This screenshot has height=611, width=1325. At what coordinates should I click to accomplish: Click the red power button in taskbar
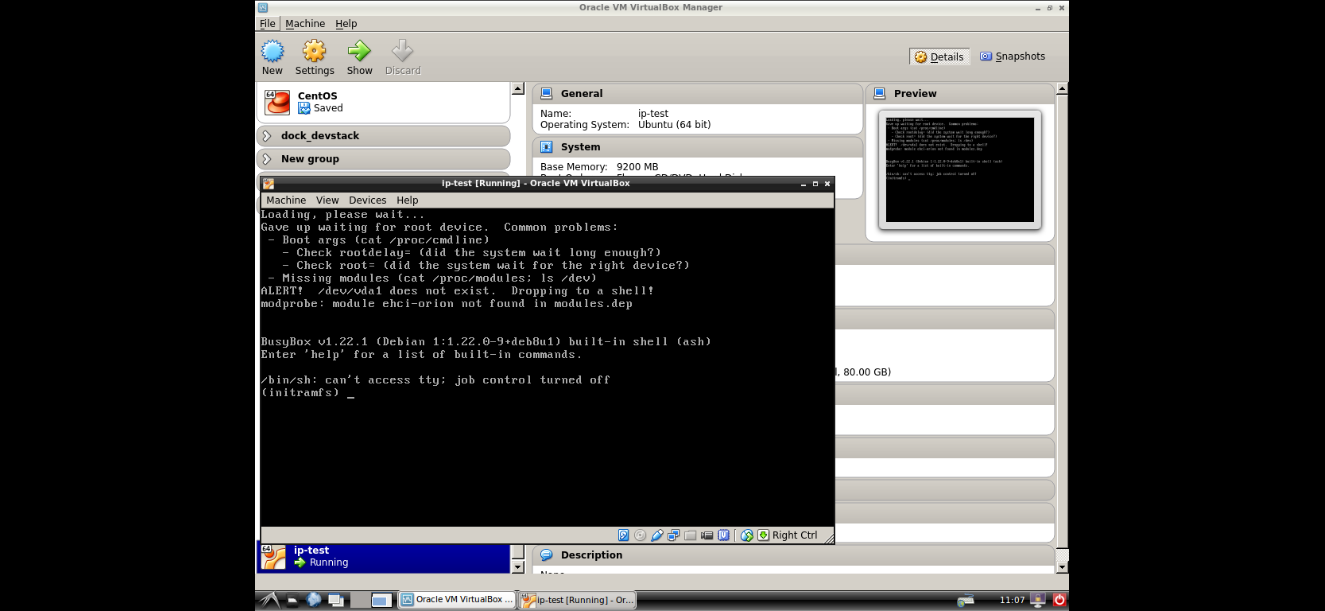1059,600
